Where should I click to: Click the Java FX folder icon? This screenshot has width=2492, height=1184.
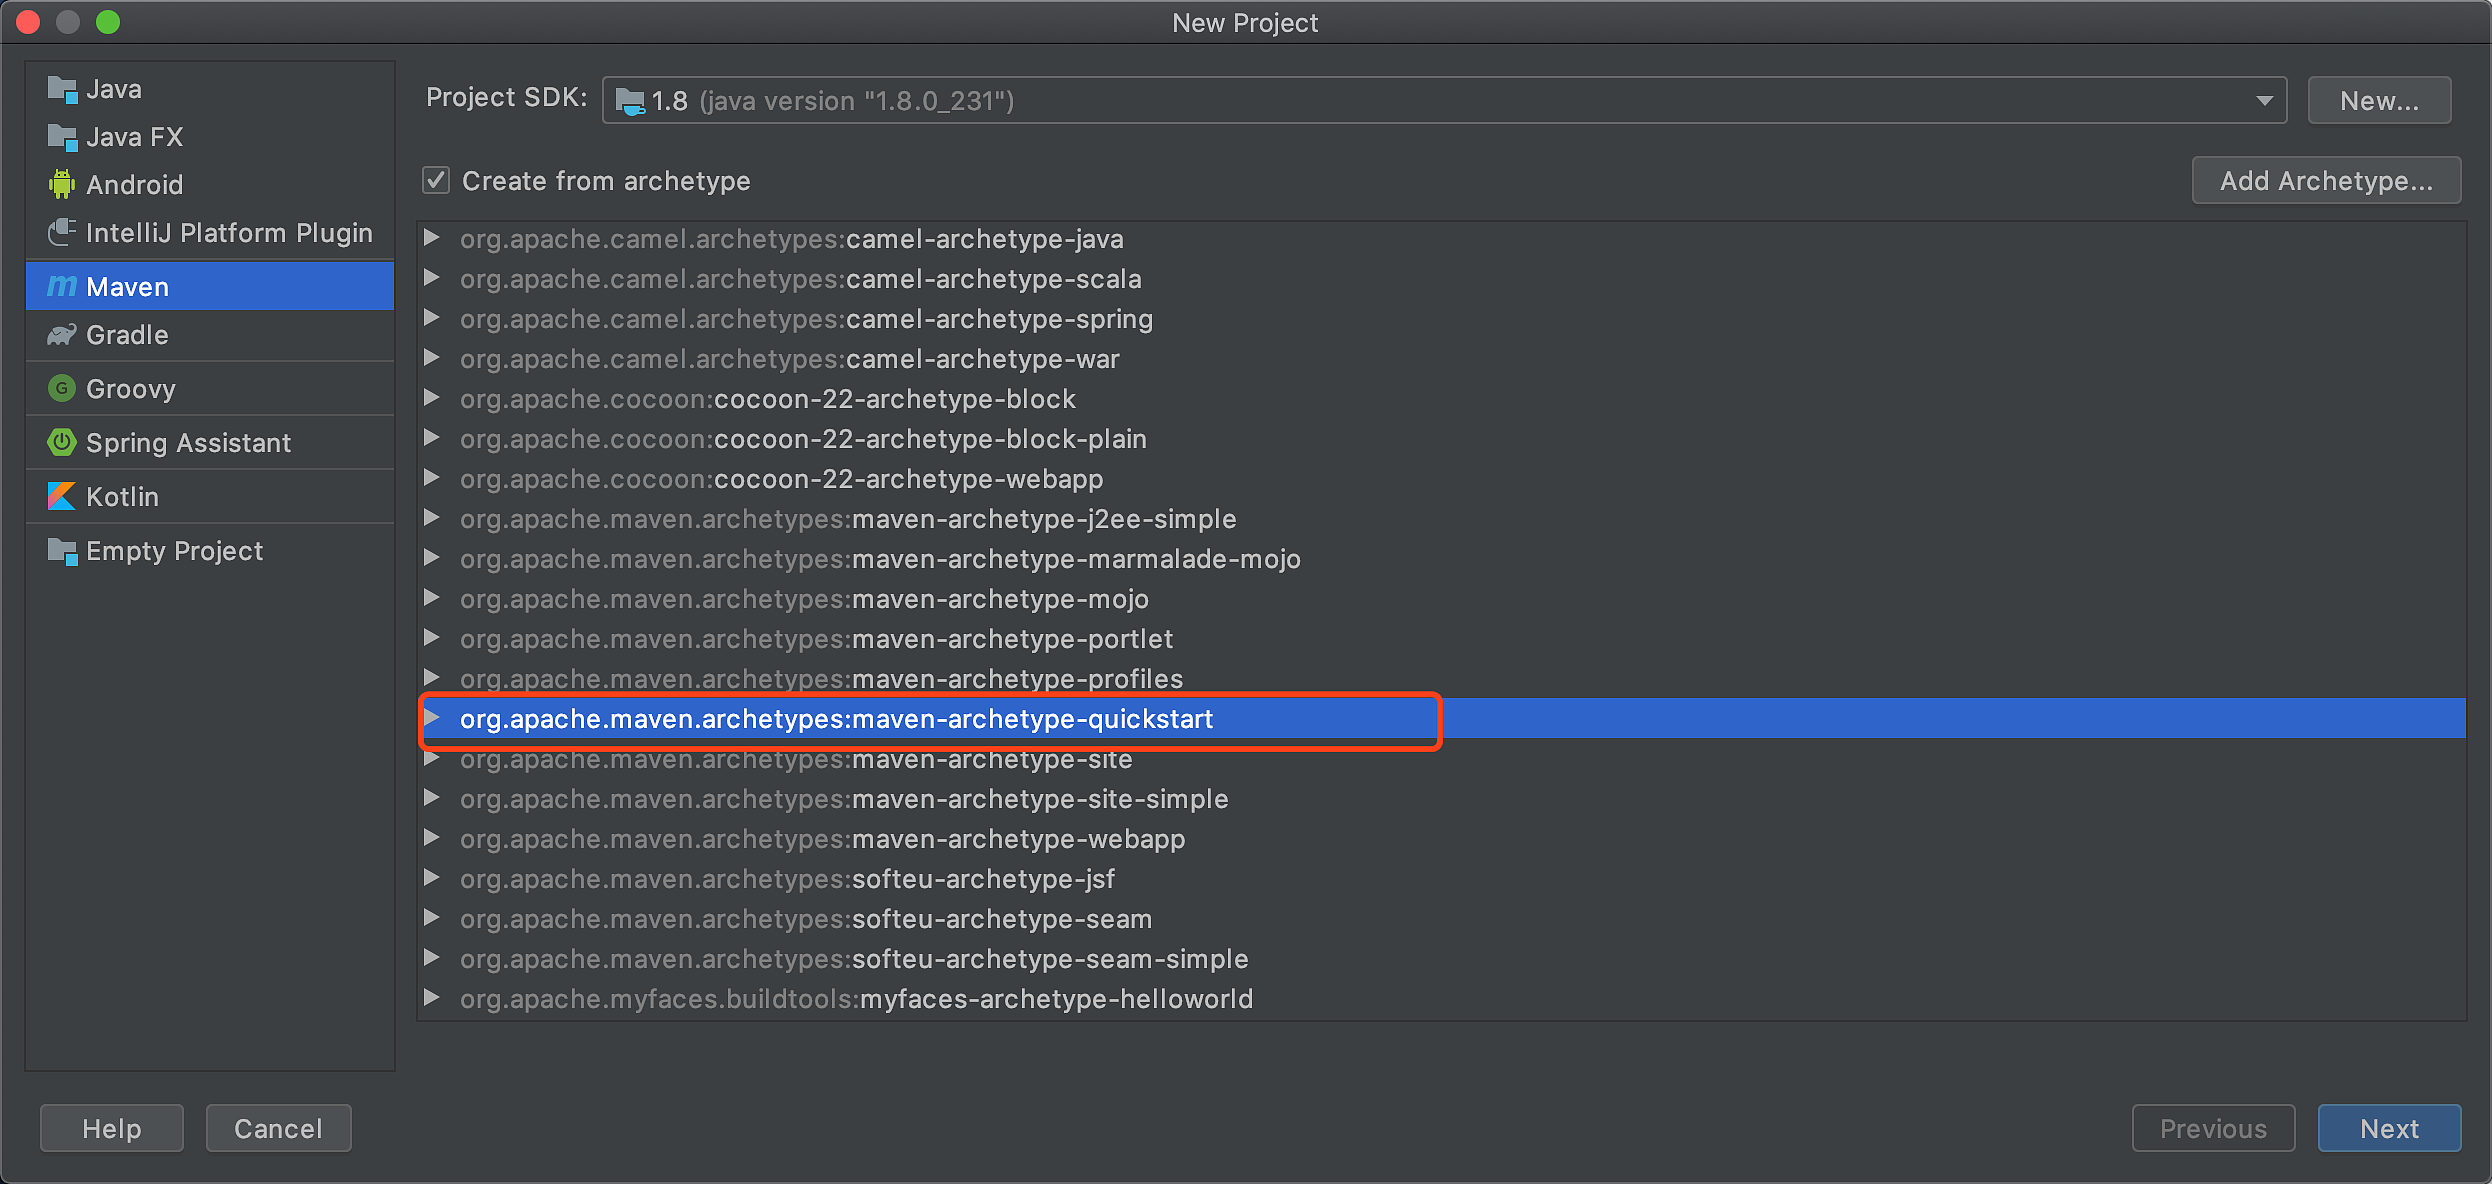click(x=62, y=137)
